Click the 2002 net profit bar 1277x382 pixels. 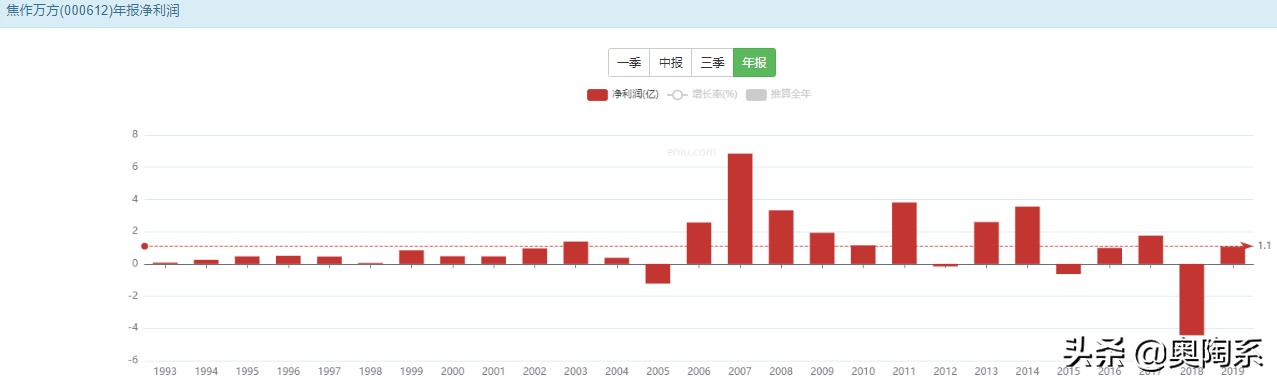(x=535, y=256)
